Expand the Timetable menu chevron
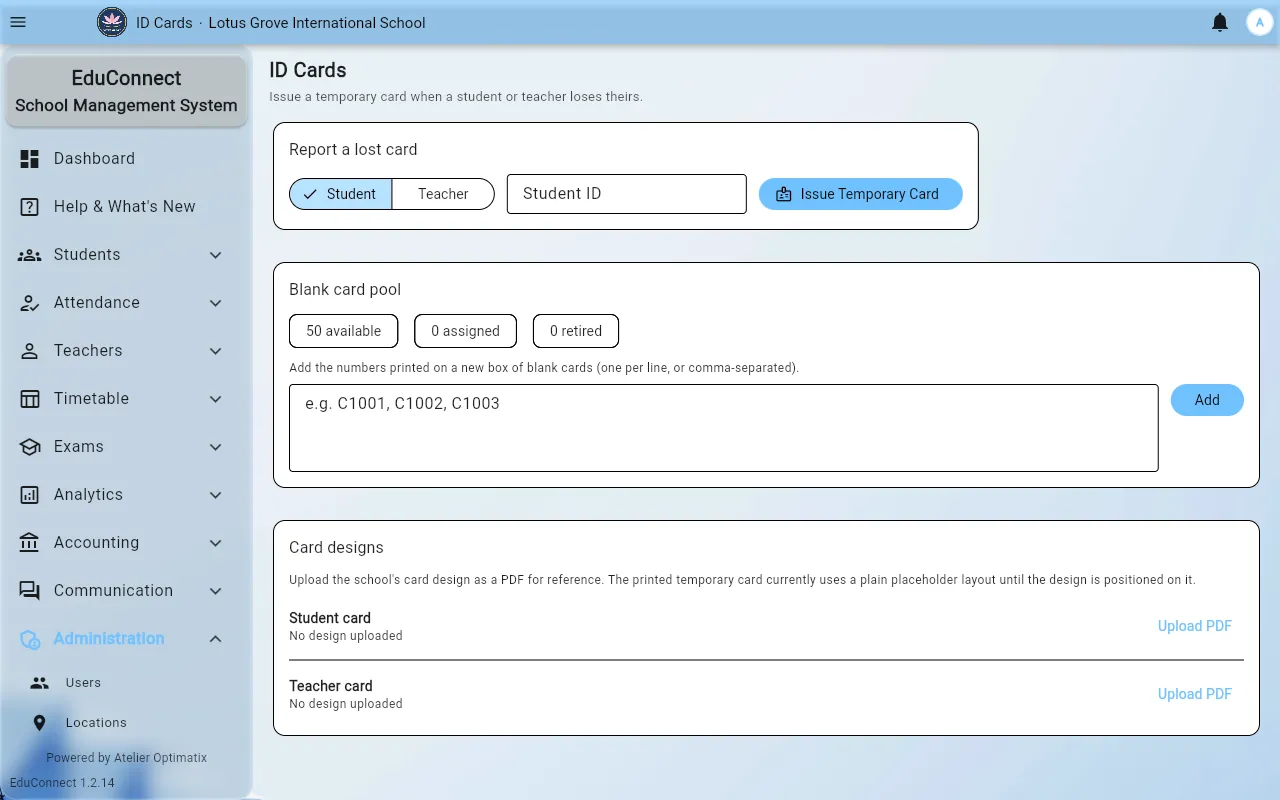The image size is (1280, 800). coord(216,399)
